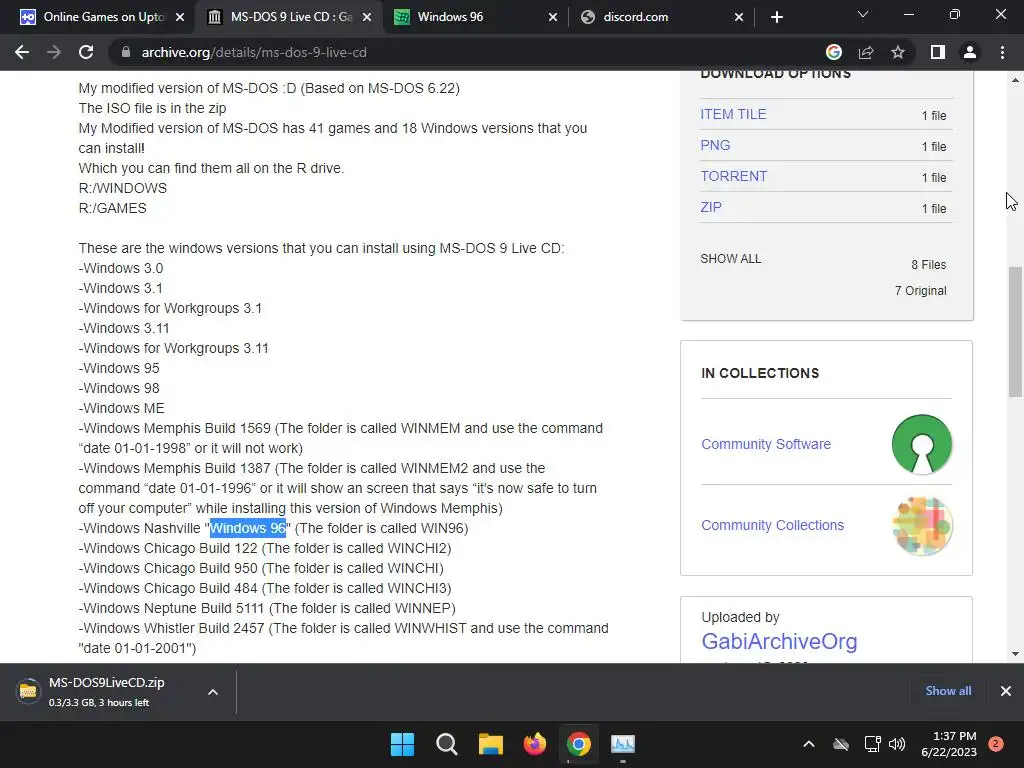The height and width of the screenshot is (768, 1024).
Task: Open Windows taskbar search
Action: (447, 744)
